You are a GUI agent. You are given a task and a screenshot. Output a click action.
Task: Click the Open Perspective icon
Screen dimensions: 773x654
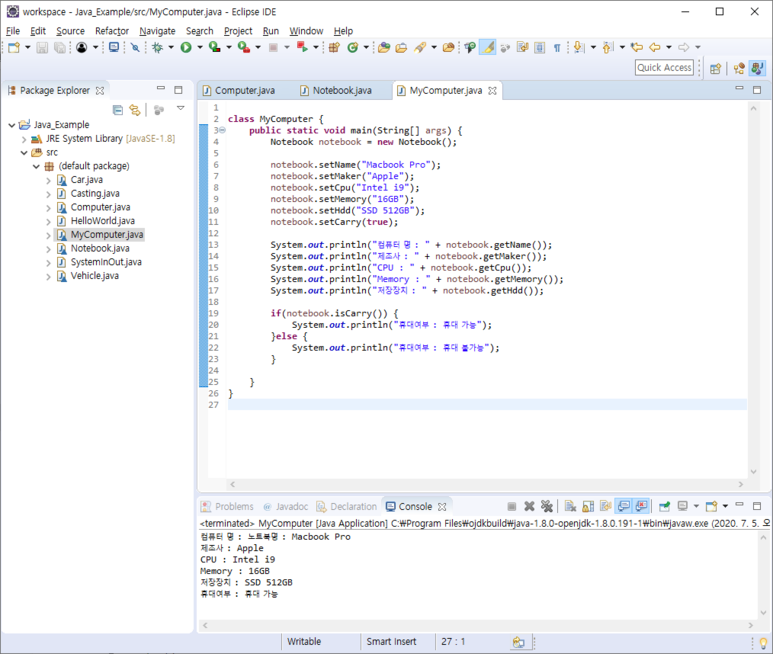click(x=716, y=68)
